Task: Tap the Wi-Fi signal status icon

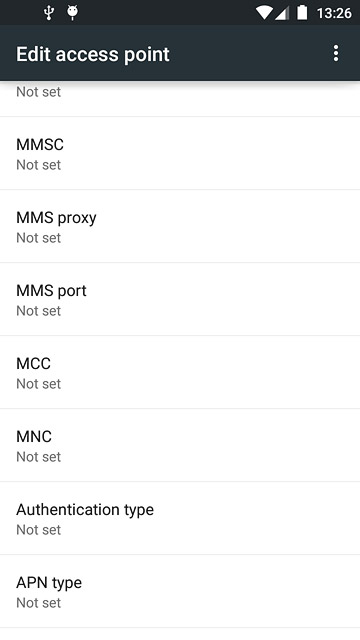Action: coord(264,13)
